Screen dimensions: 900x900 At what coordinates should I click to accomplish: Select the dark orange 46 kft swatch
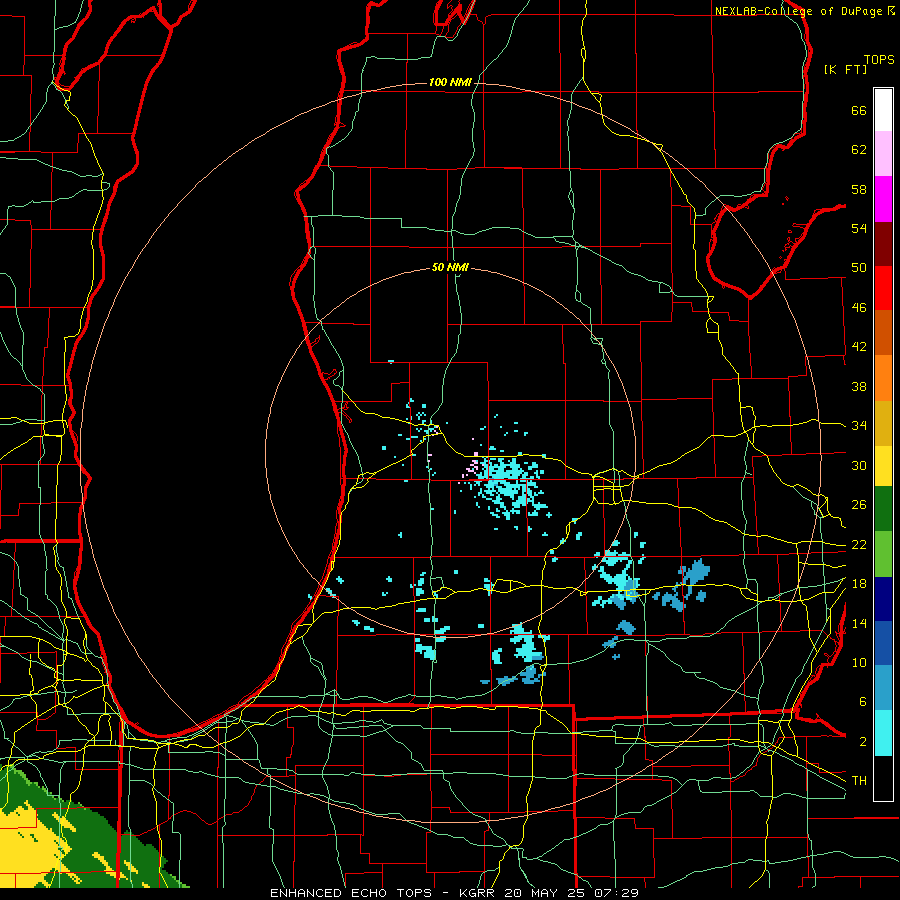(883, 333)
